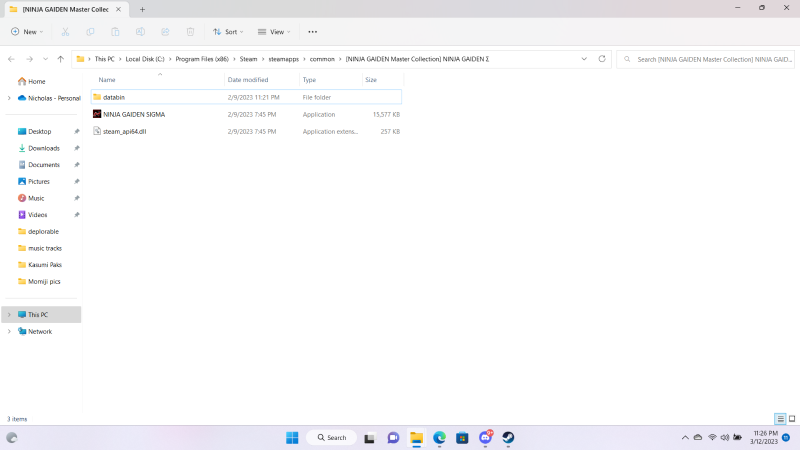Open the View options dropdown
800x450 pixels.
(x=274, y=32)
